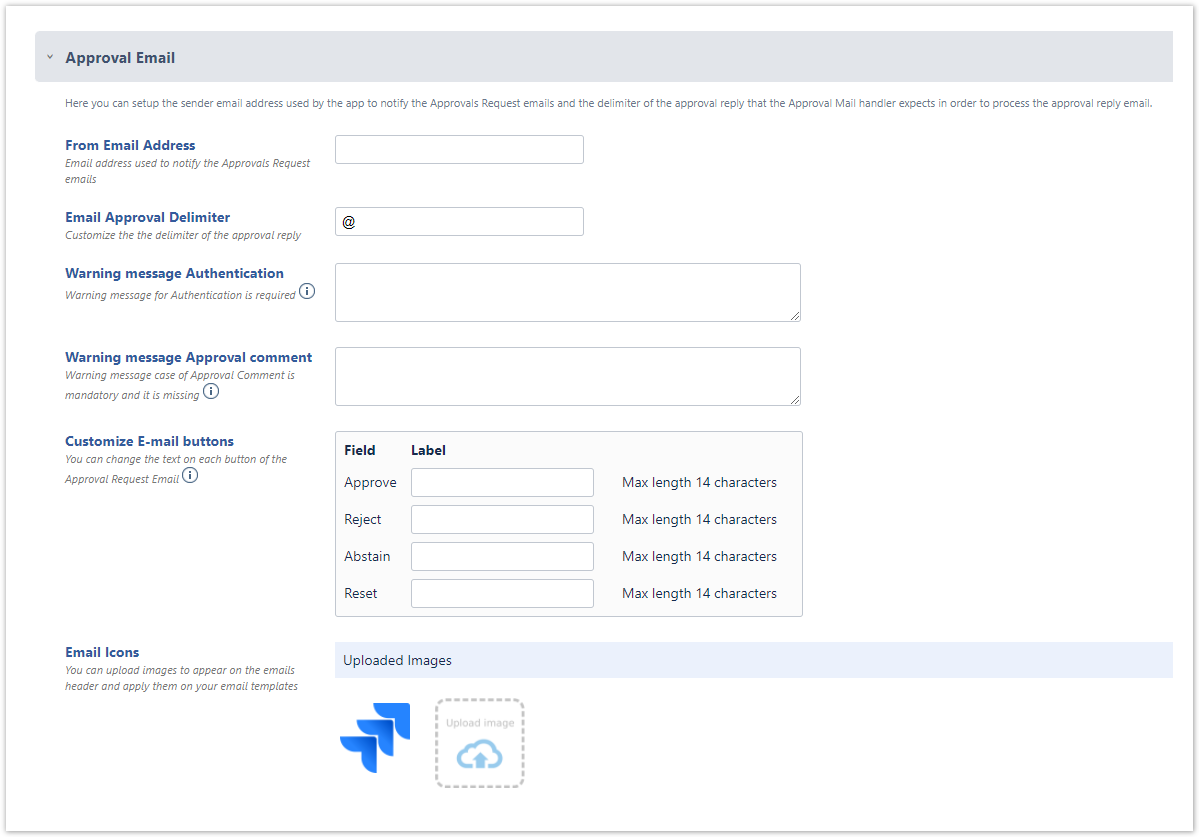Click the From Email Address label
This screenshot has height=837, width=1199.
(130, 145)
